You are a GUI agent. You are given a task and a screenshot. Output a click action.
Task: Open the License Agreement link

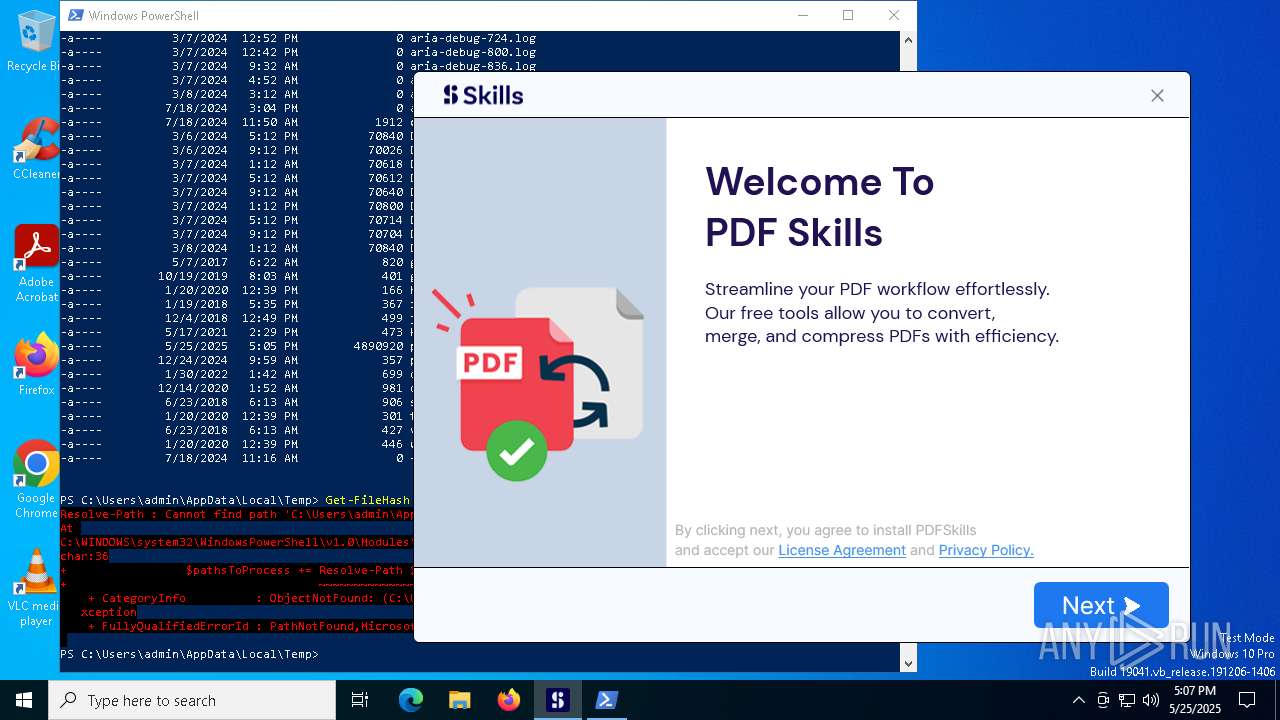tap(842, 550)
